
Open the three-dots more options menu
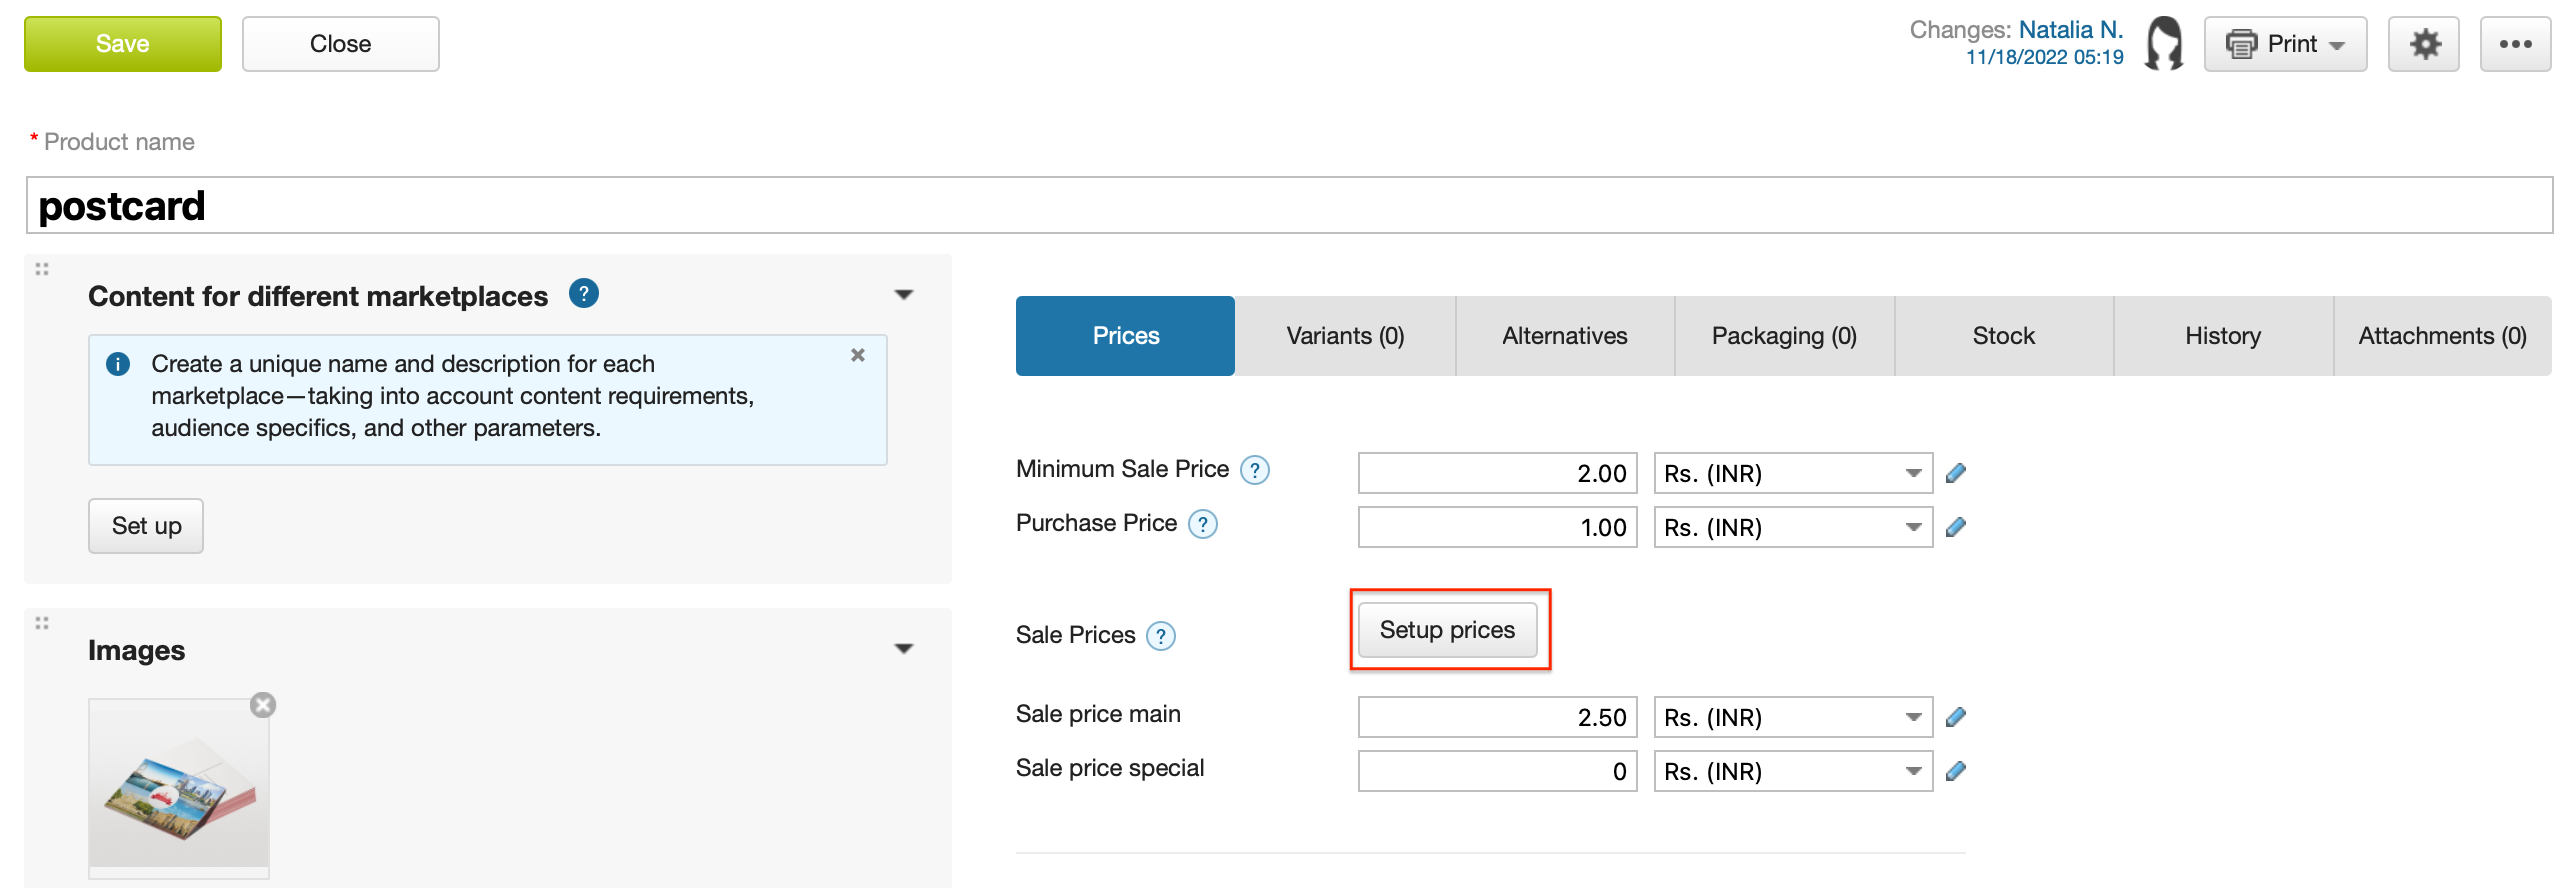pyautogui.click(x=2515, y=44)
